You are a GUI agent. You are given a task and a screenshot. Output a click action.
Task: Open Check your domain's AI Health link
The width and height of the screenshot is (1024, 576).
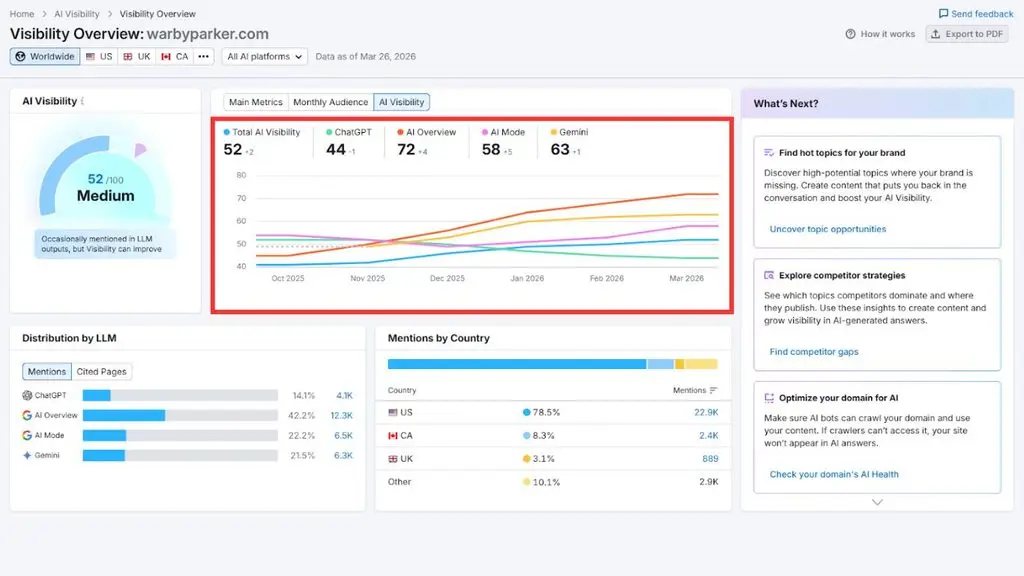[x=834, y=475]
